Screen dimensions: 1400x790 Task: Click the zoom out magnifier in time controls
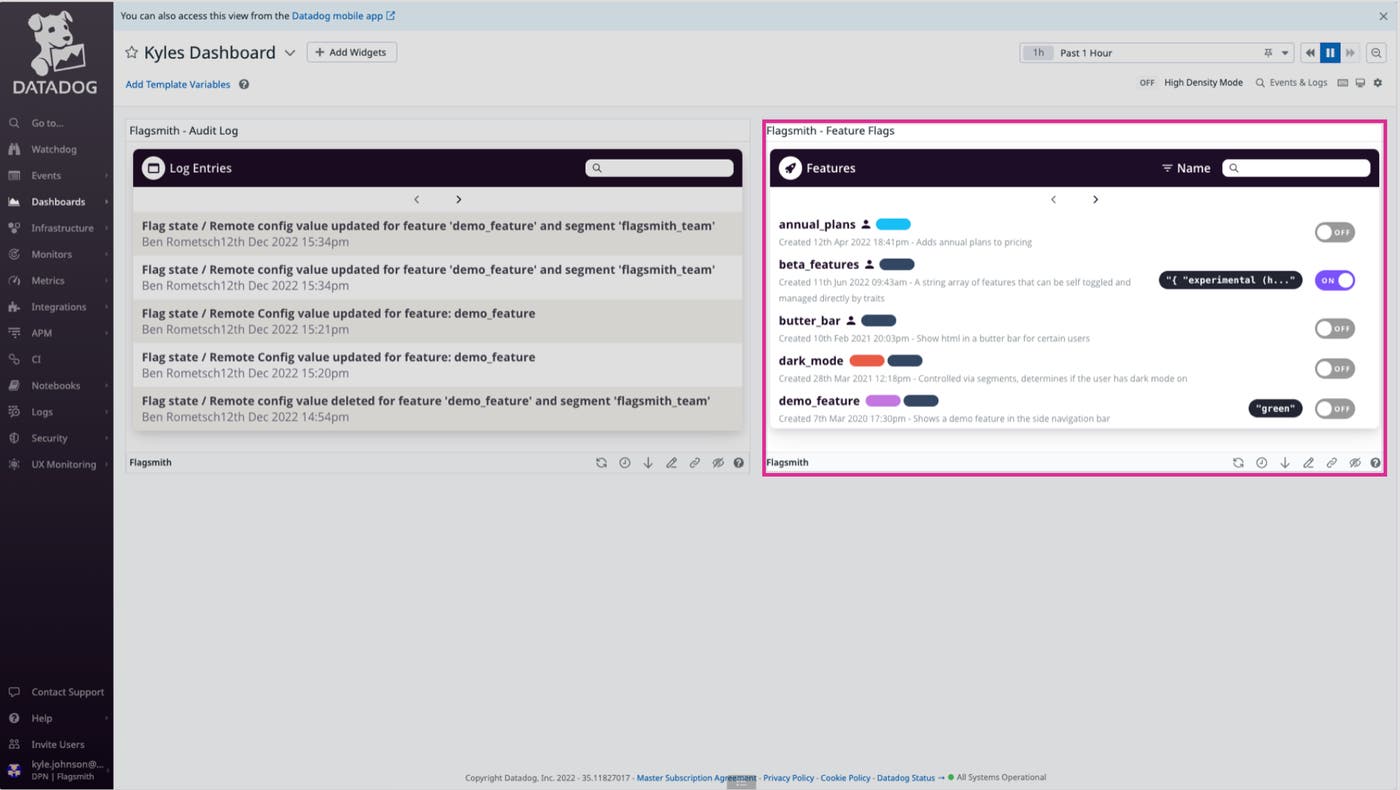(1377, 53)
